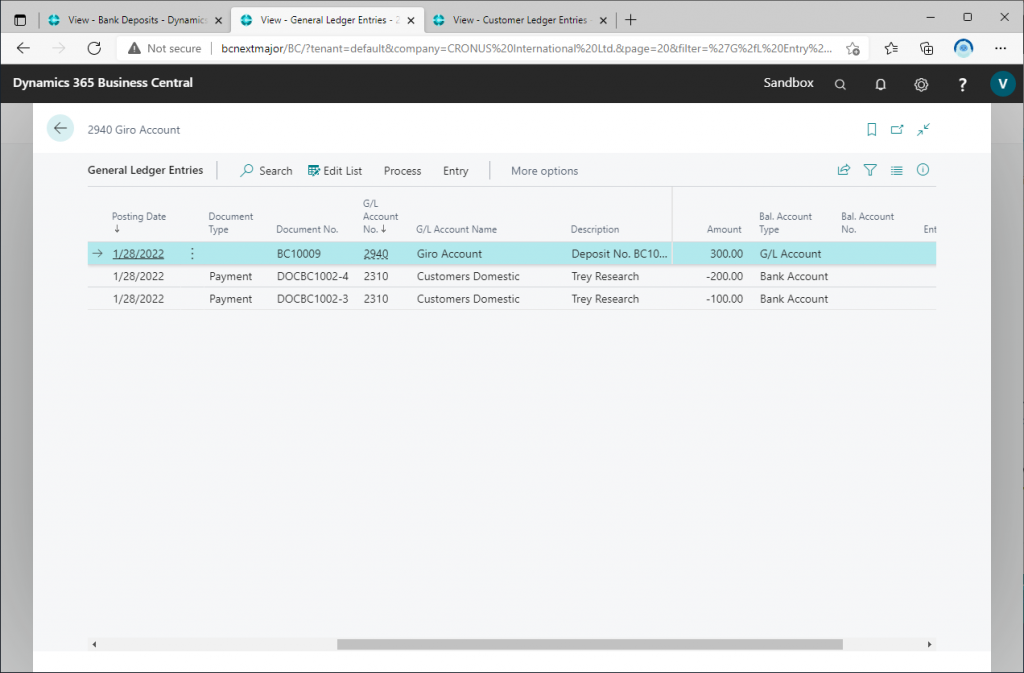The image size is (1024, 673).
Task: Open a new browser tab
Action: (630, 20)
